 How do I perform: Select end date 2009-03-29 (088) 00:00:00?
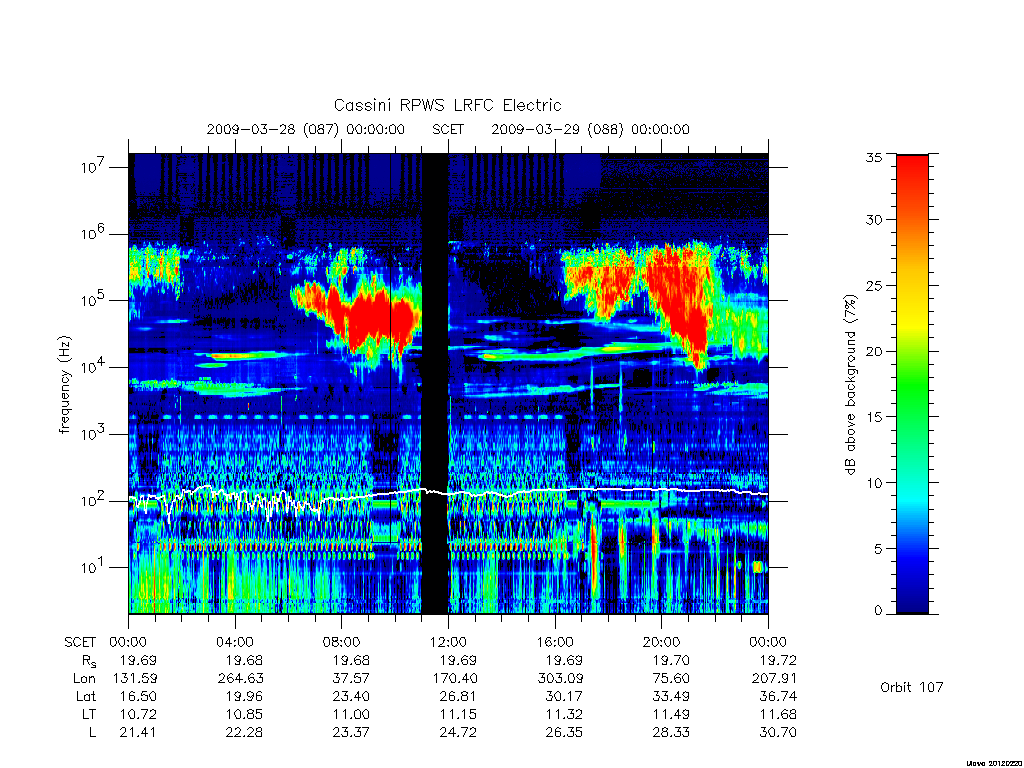[x=590, y=129]
